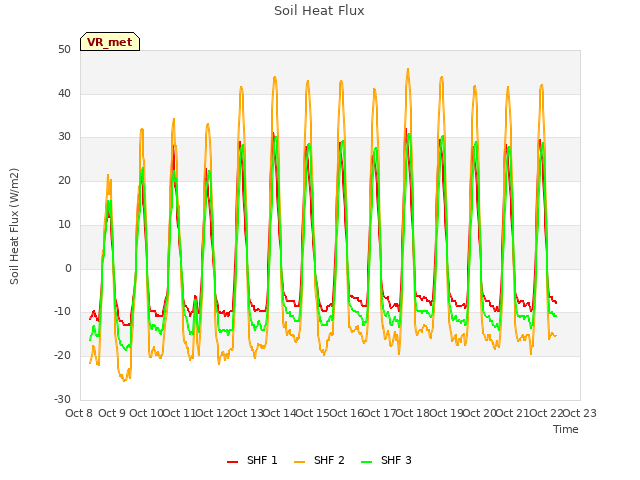
Task: Click the -10 y-axis tick label
Action: (62, 311)
